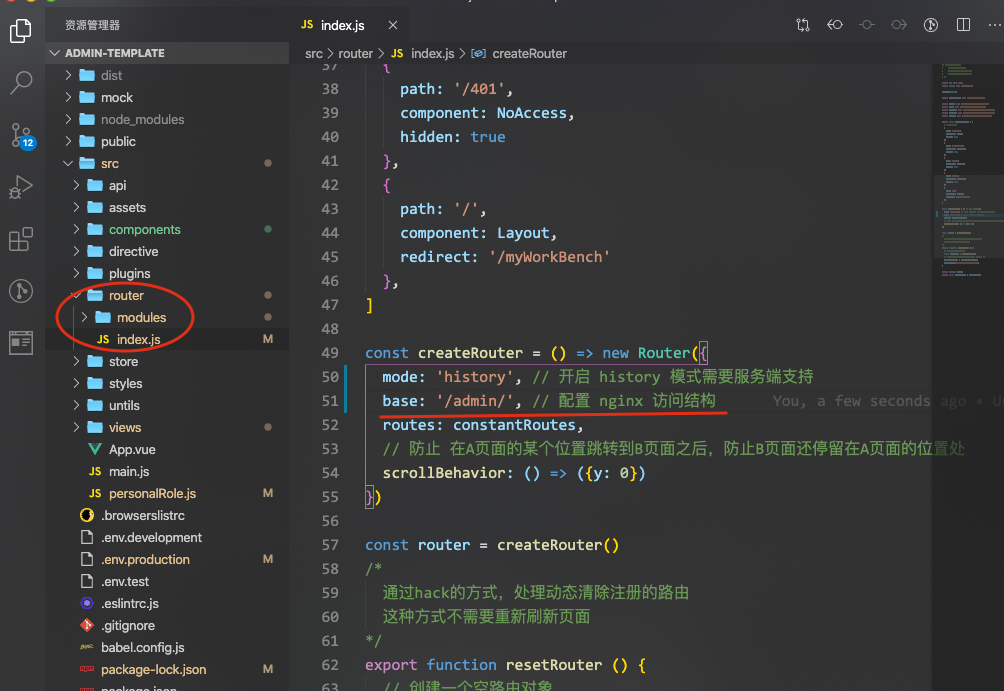
Task: Expand the api folder
Action: coord(168,186)
